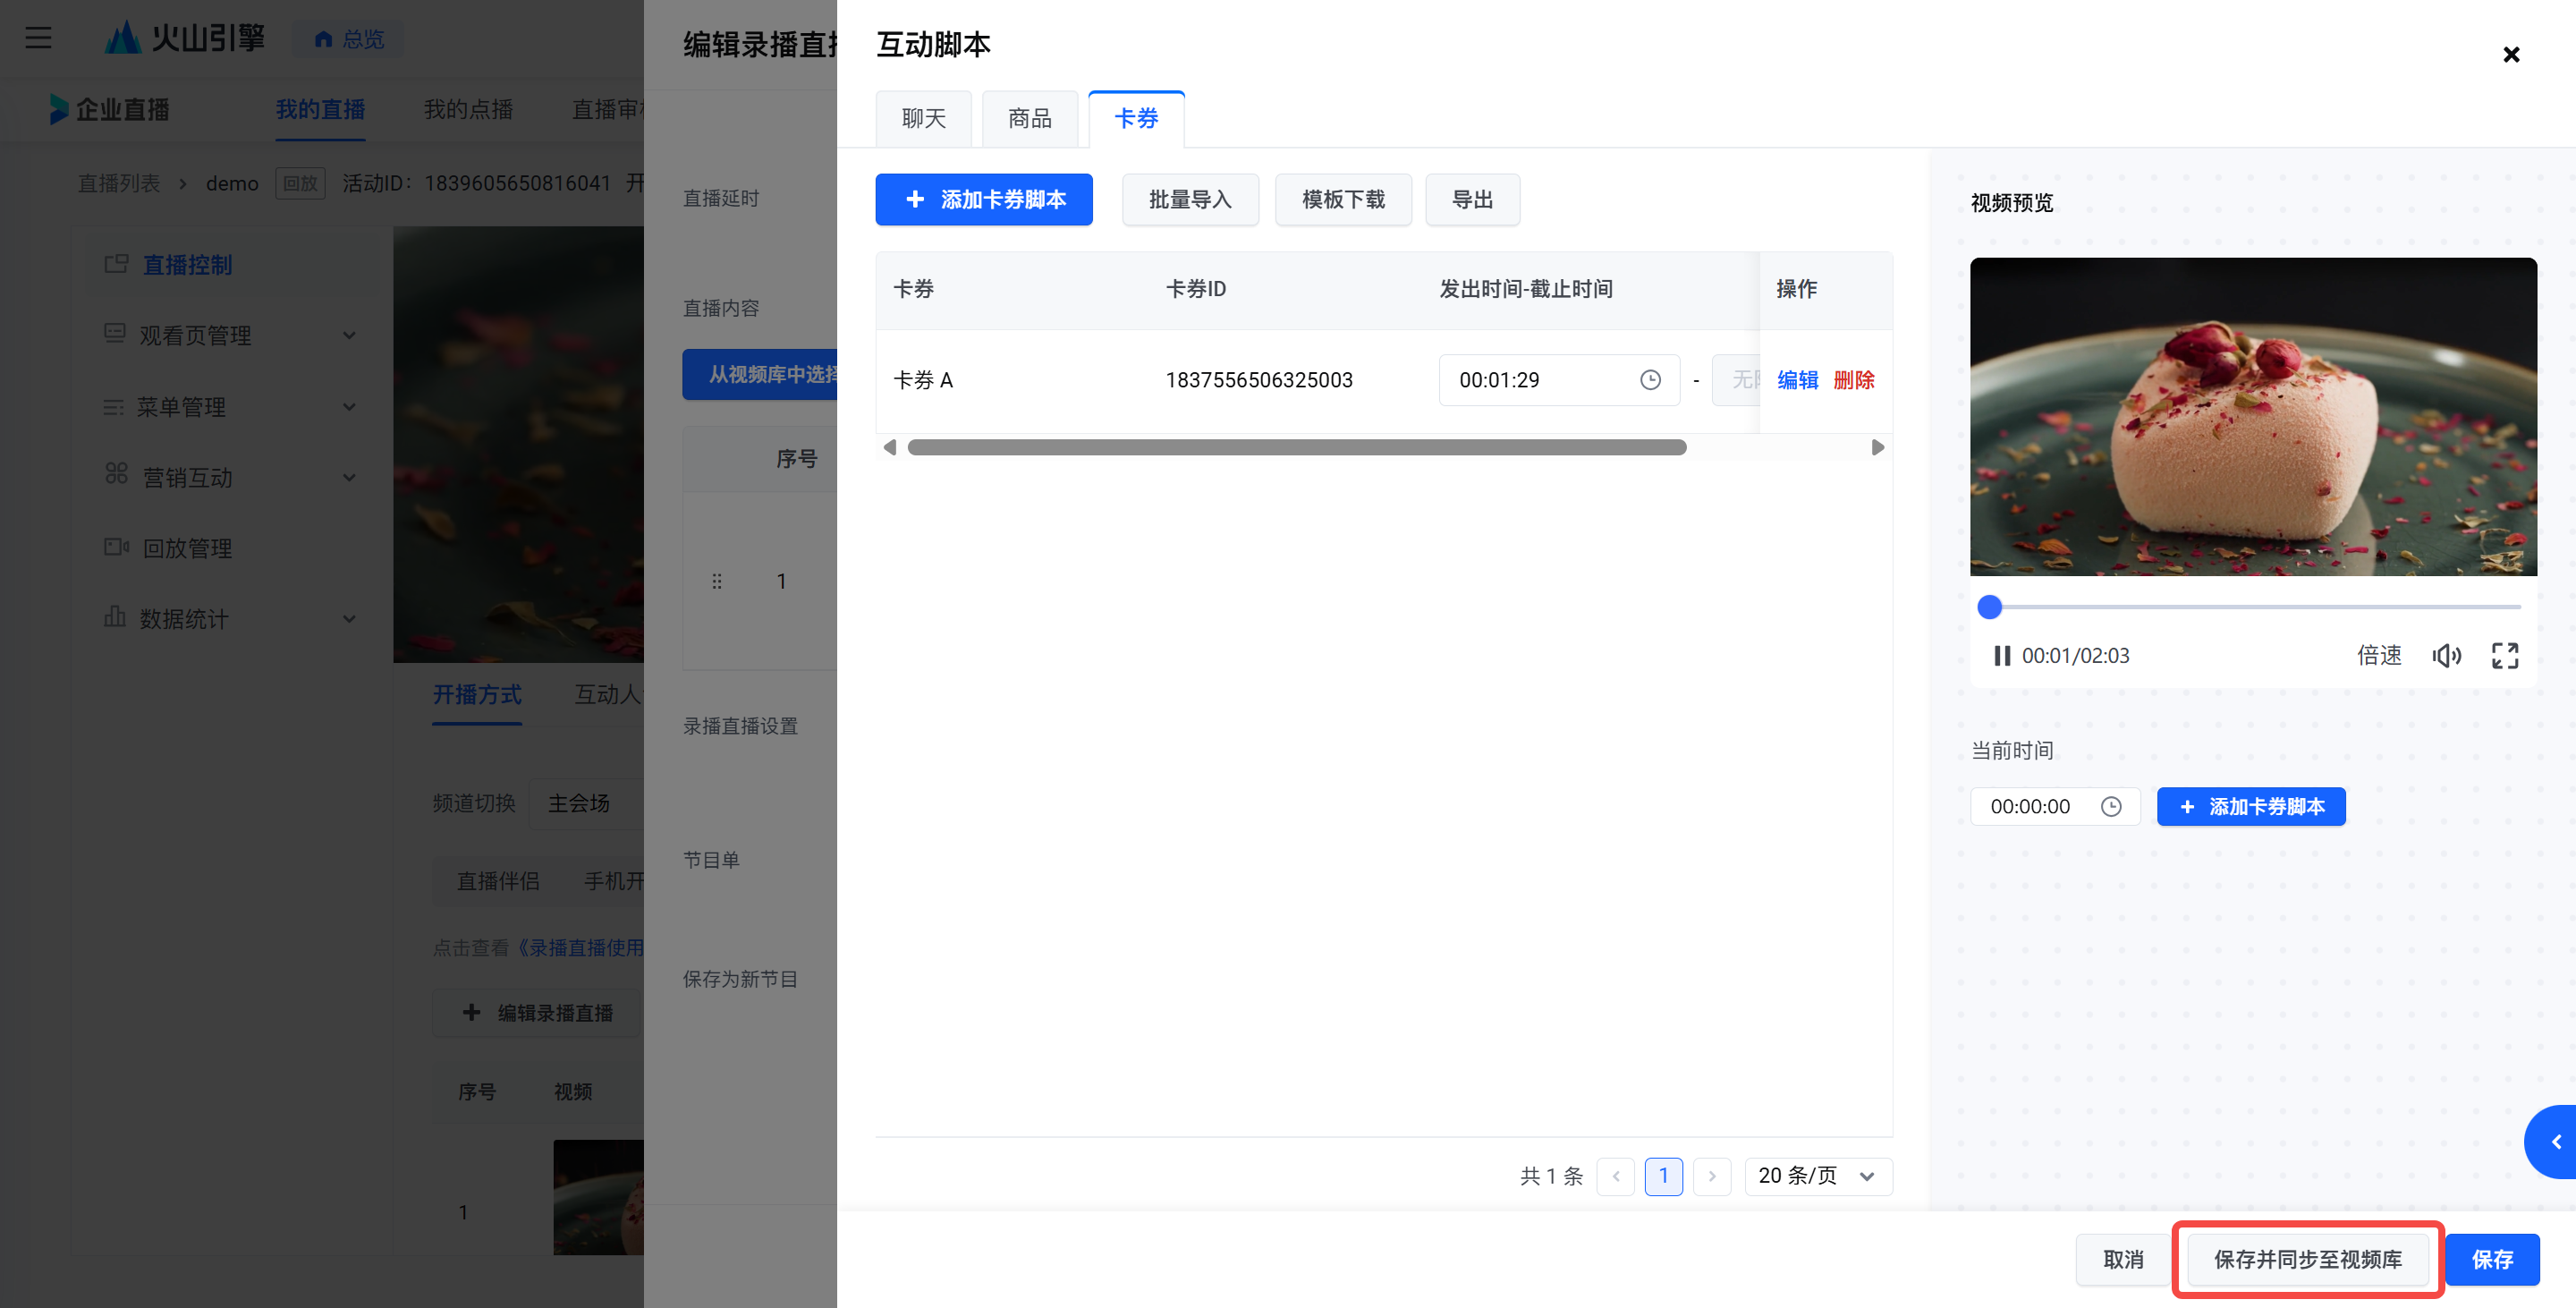Viewport: 2576px width, 1308px height.
Task: Open the 倍速 playback speed menu
Action: tap(2379, 656)
